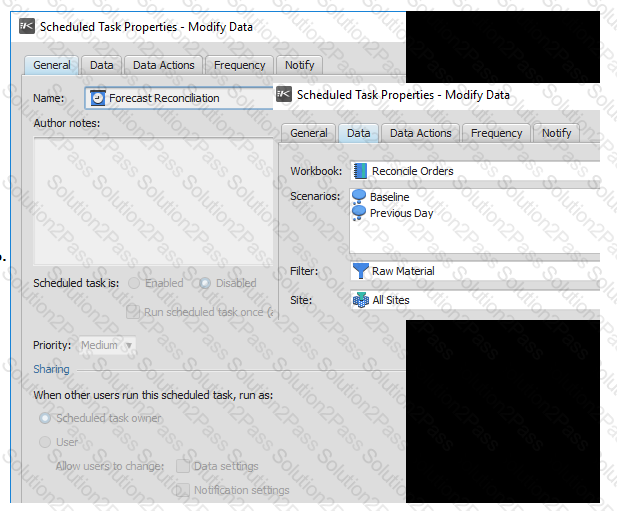Viewport: 617px width, 511px height.
Task: Click the Reconcile Orders workbook icon
Action: (361, 171)
